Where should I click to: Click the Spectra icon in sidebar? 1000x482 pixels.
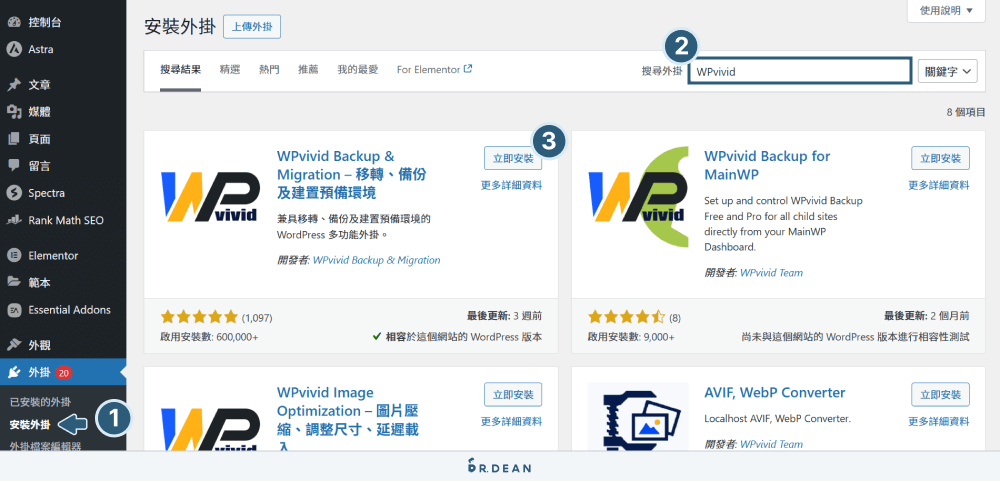coord(13,193)
